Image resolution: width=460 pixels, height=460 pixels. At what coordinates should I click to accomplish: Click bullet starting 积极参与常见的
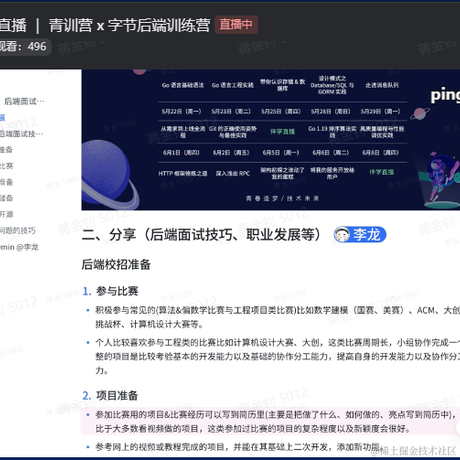[x=277, y=317]
